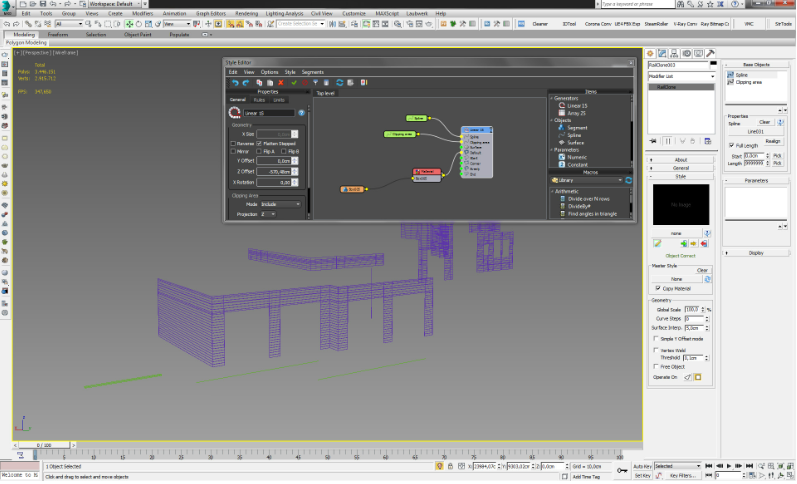Open the Selected key mode dropdown
Viewport: 797px width, 484px height.
pos(678,466)
